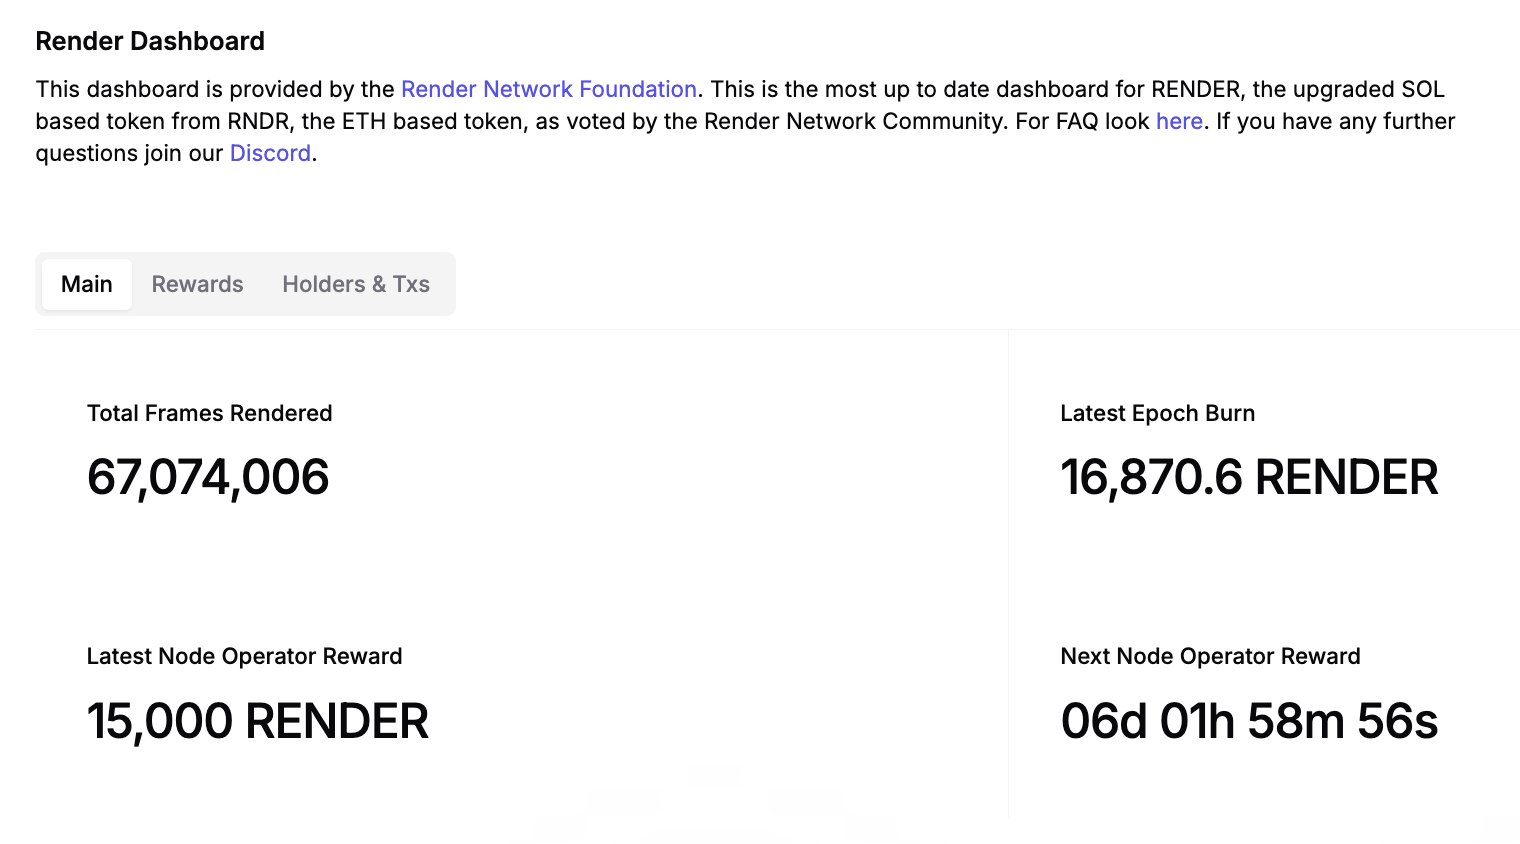Image resolution: width=1520 pixels, height=844 pixels.
Task: Select the 16,870.6 RENDER burn value
Action: pos(1248,477)
